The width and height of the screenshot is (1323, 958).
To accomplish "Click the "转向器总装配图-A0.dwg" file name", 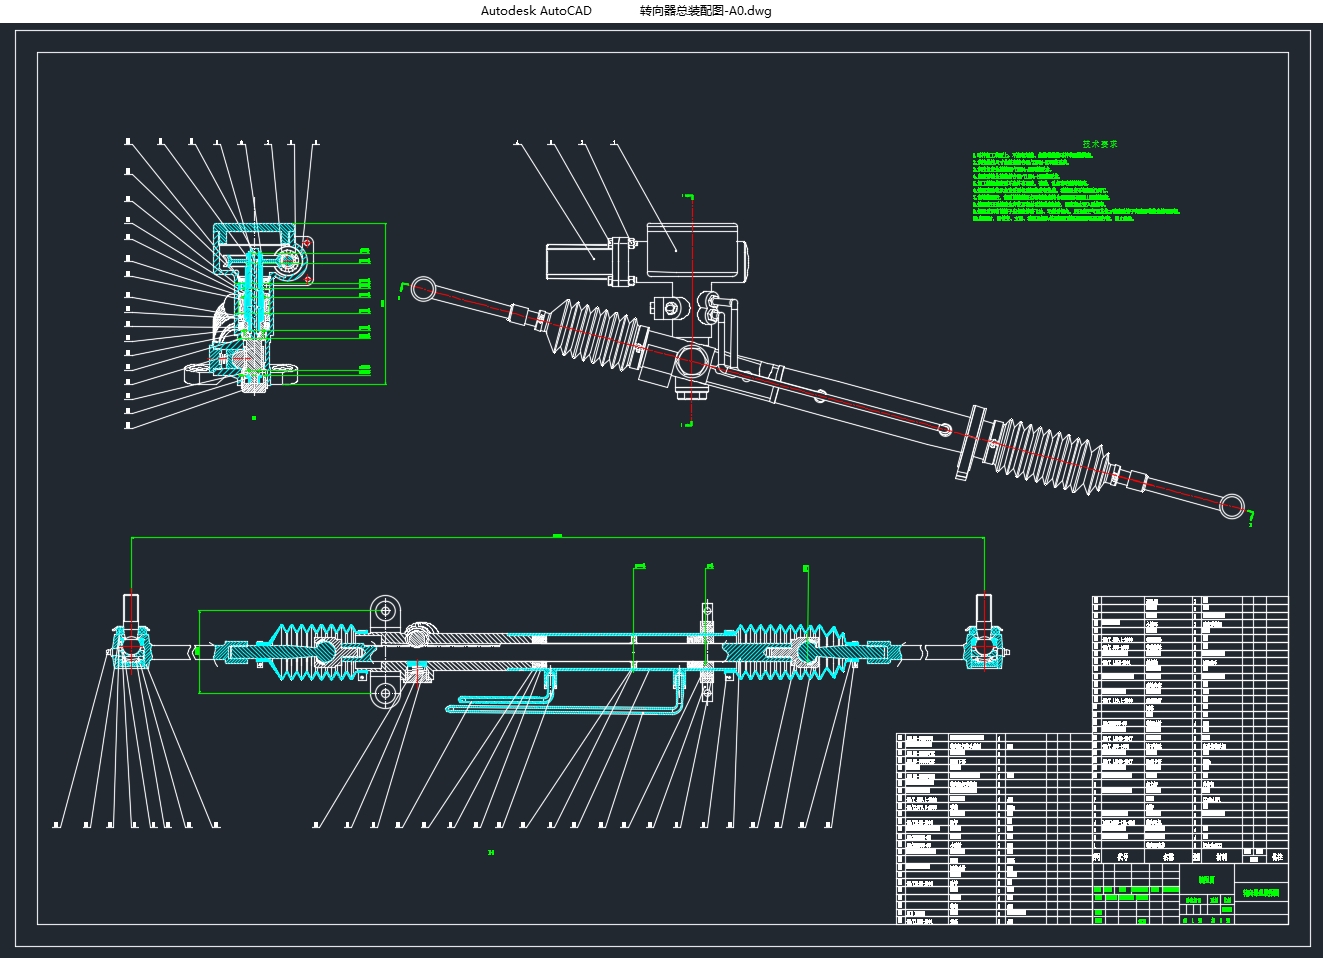I will point(705,11).
